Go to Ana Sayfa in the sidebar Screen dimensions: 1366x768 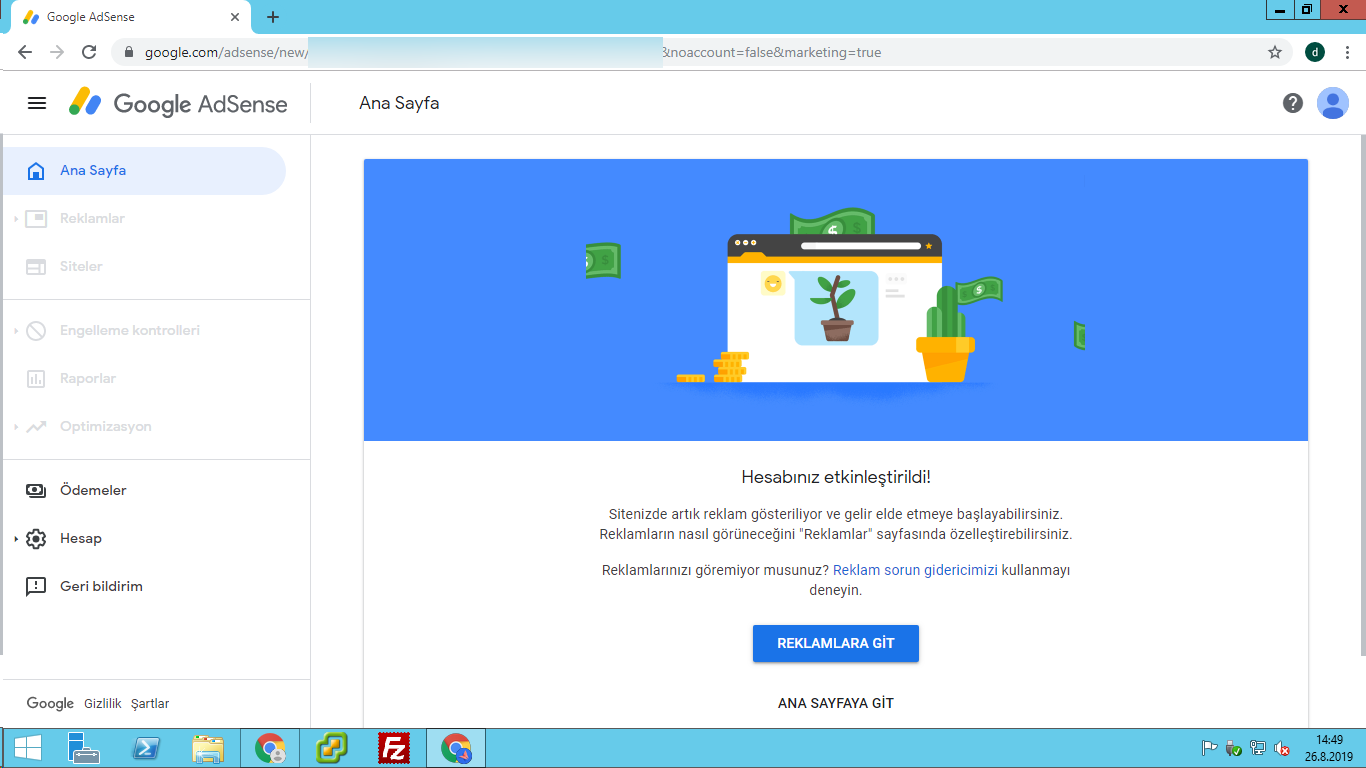[x=144, y=171]
